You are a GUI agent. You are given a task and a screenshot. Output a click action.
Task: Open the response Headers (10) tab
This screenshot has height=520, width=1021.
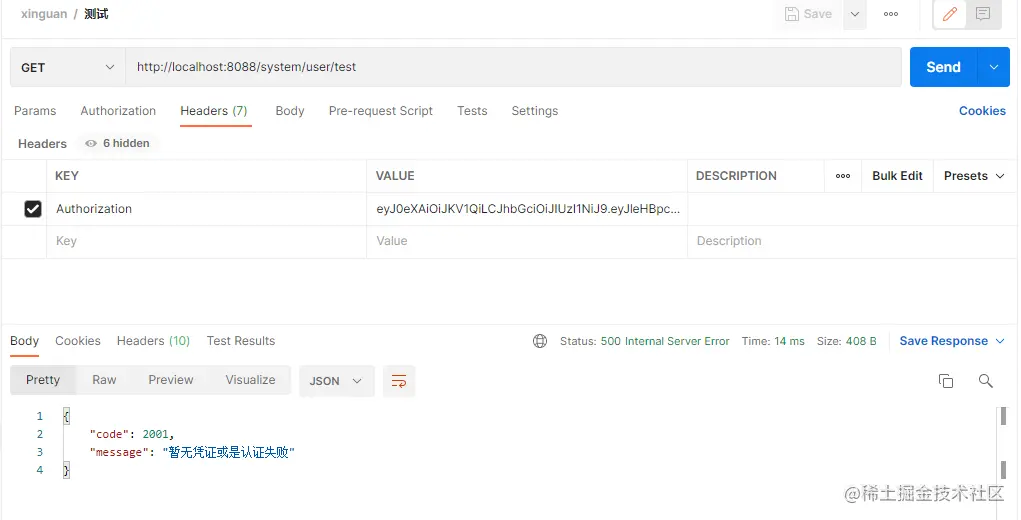click(154, 341)
